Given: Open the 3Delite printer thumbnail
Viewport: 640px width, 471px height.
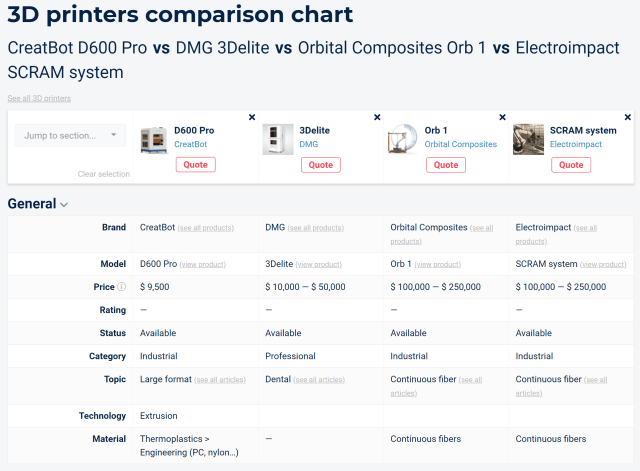Looking at the screenshot, I should pos(278,140).
